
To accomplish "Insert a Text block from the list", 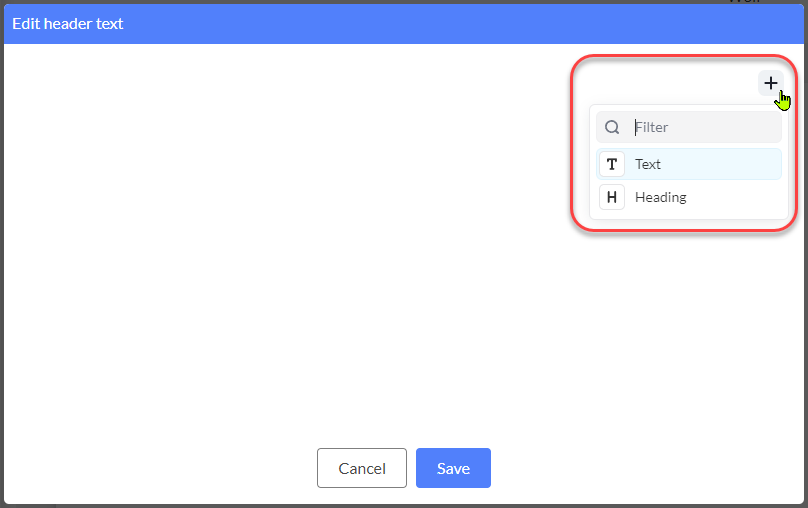I will click(x=689, y=164).
